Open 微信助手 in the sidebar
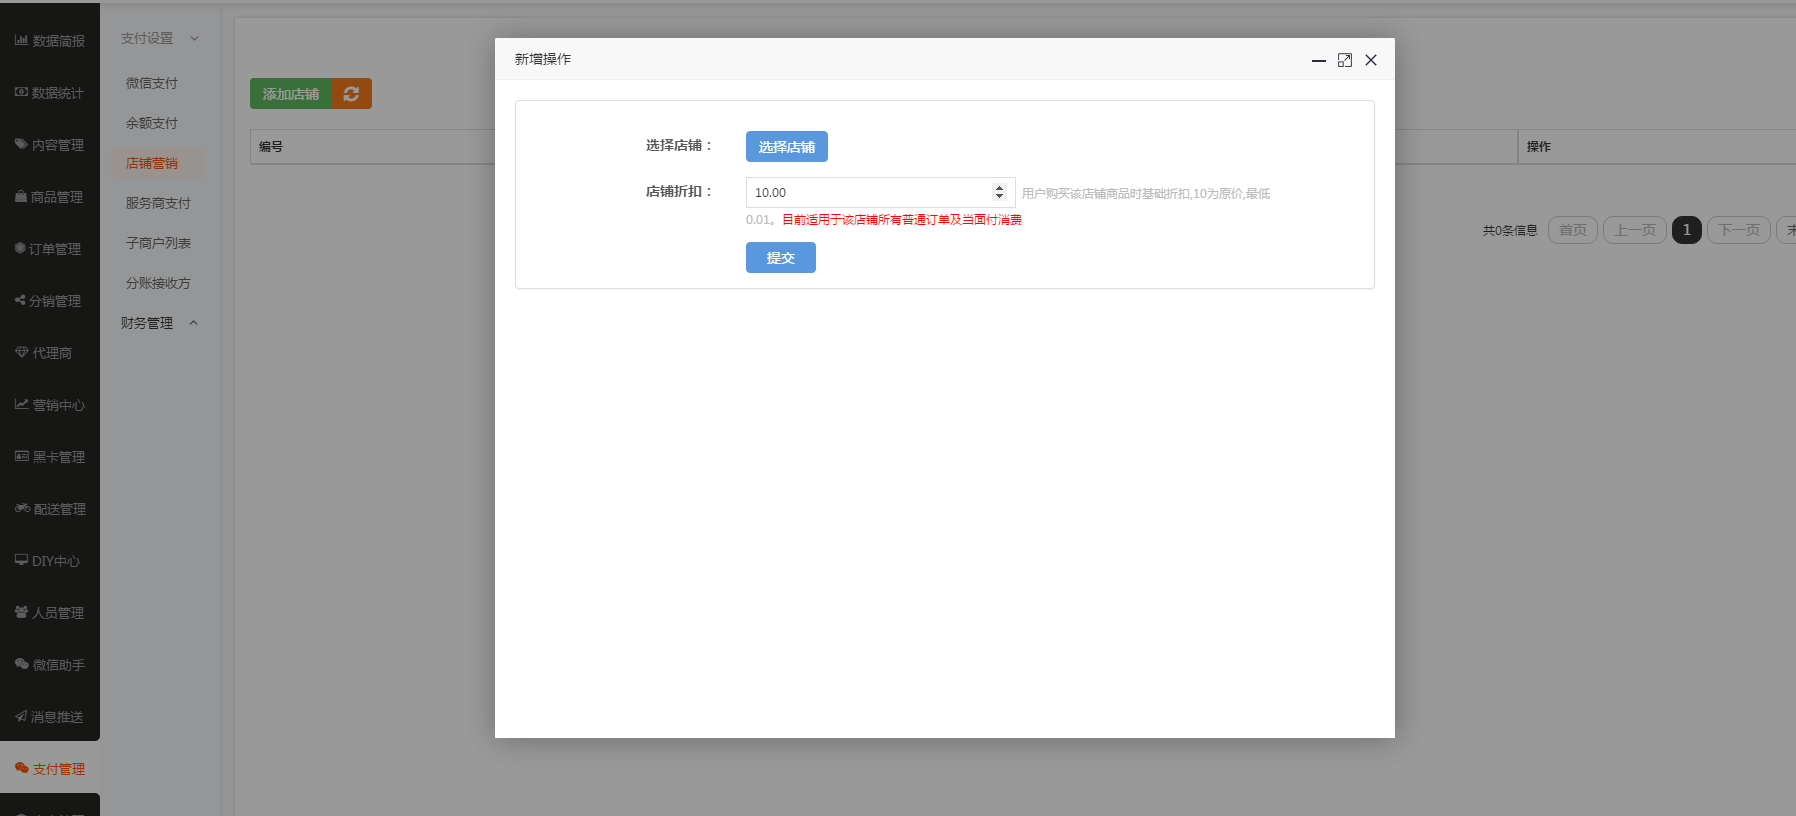The height and width of the screenshot is (816, 1796). [x=50, y=665]
